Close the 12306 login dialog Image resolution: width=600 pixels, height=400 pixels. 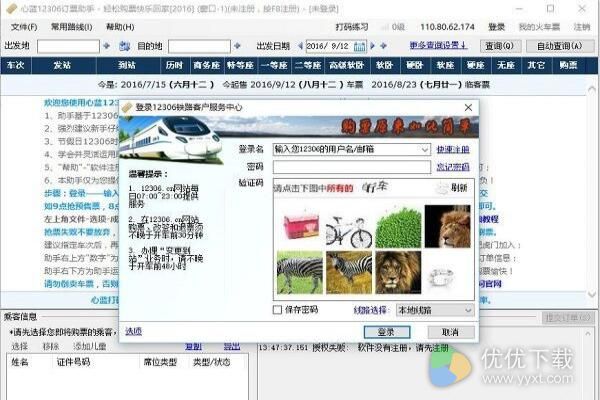[x=468, y=108]
